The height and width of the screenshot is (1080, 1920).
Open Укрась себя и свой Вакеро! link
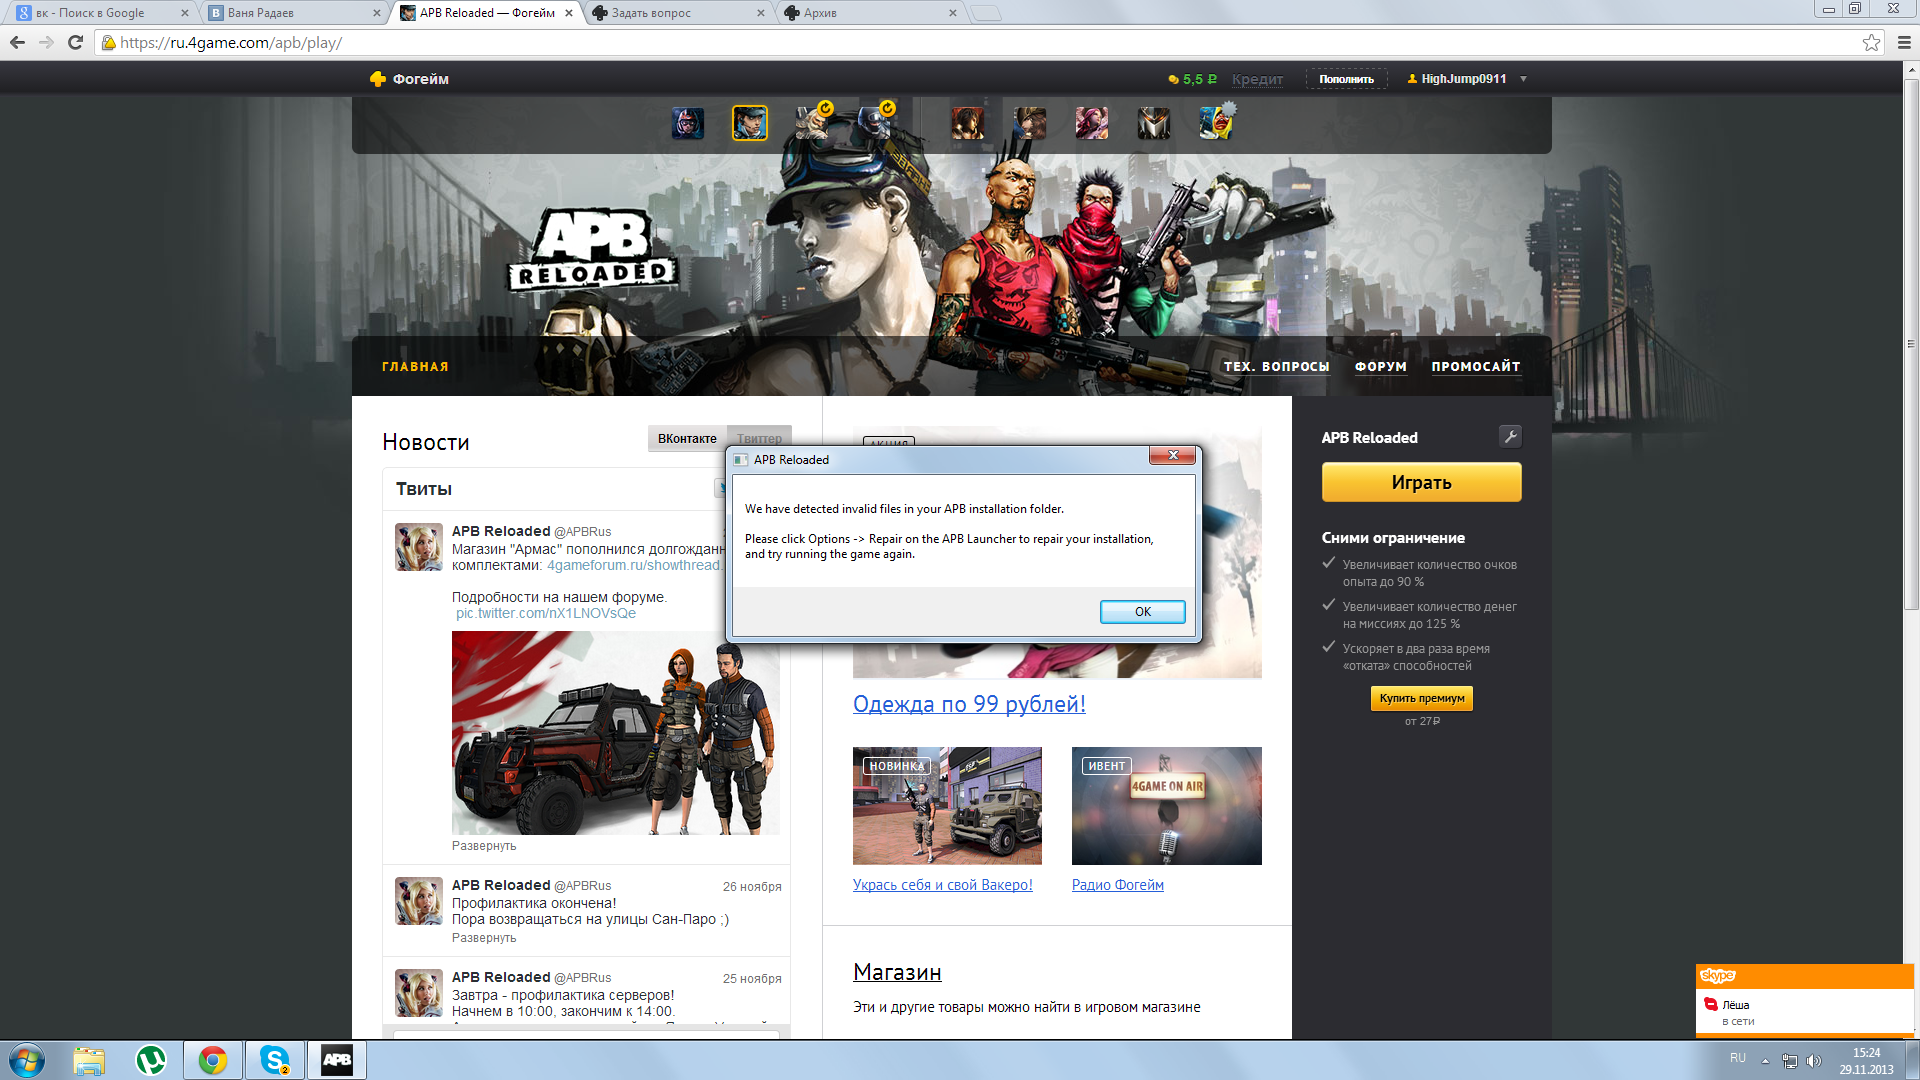click(x=942, y=885)
